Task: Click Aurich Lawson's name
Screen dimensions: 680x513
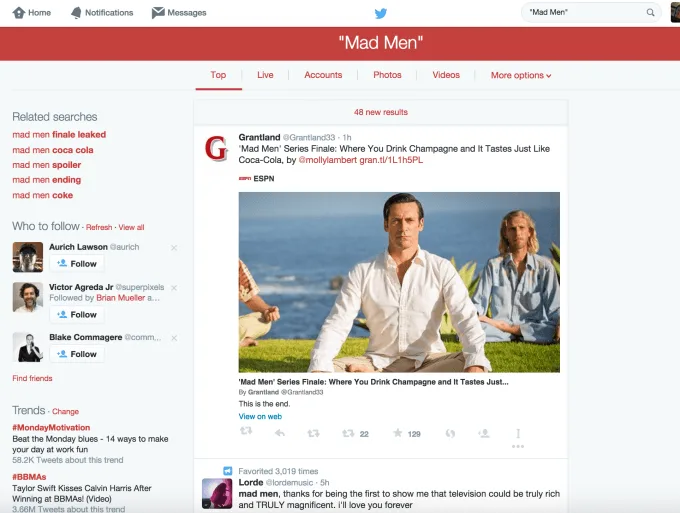Action: tap(78, 247)
